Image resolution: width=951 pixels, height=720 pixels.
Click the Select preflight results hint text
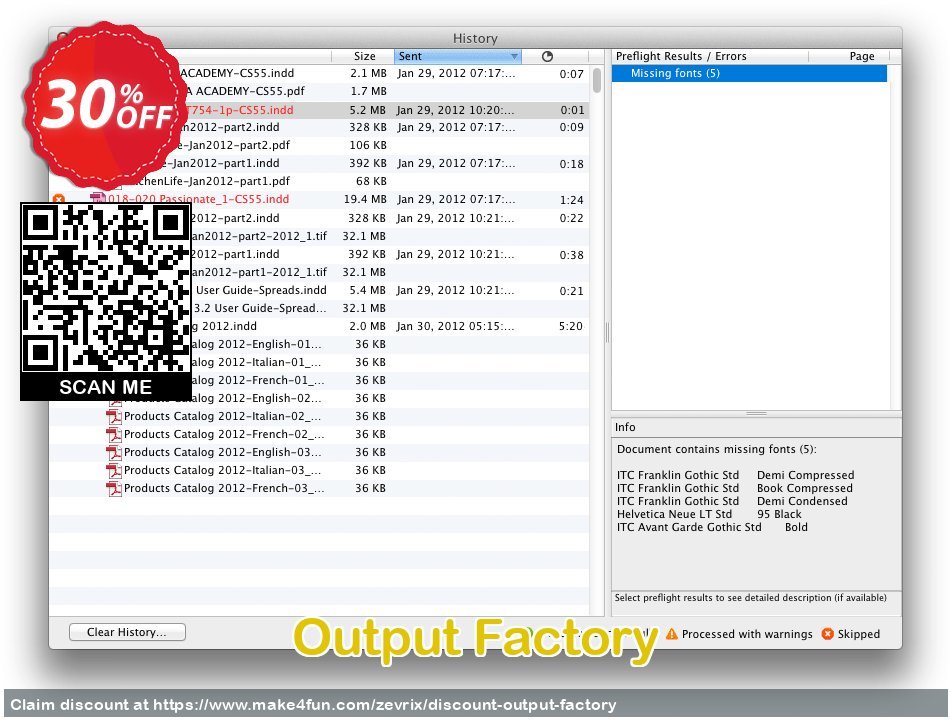(750, 598)
